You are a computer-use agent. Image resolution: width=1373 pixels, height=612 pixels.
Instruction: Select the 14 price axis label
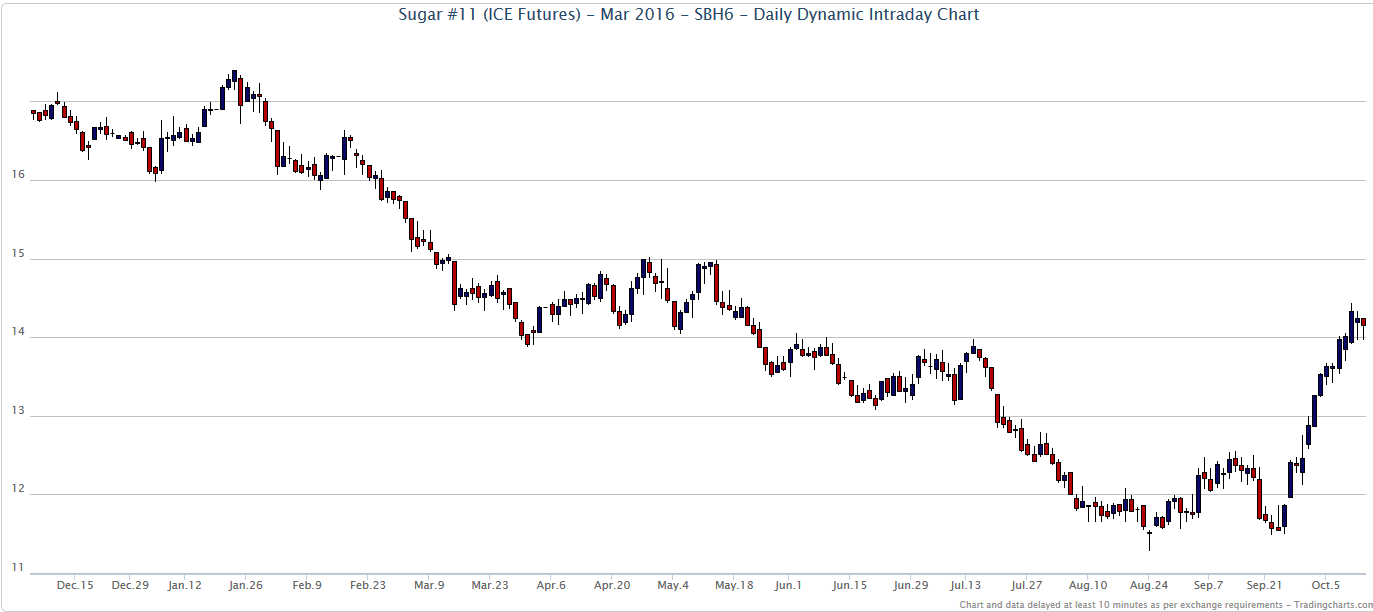pyautogui.click(x=18, y=333)
